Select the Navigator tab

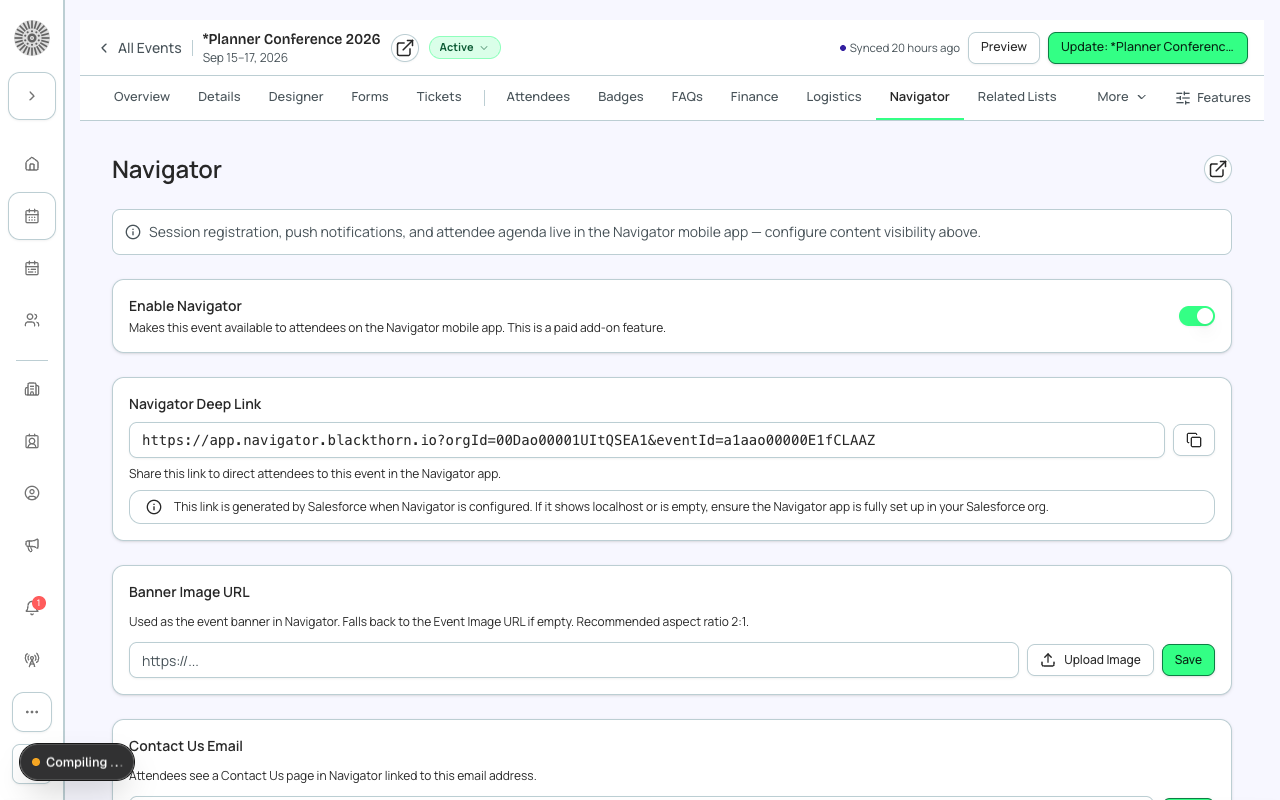tap(920, 97)
